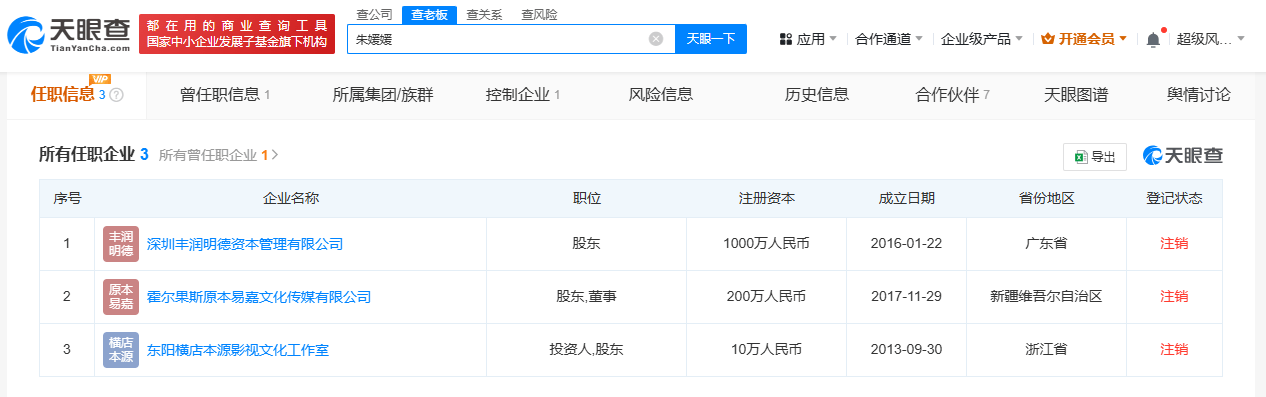Open the 深圳丰润明德资本管理有限公司 link
This screenshot has width=1266, height=397.
[245, 244]
